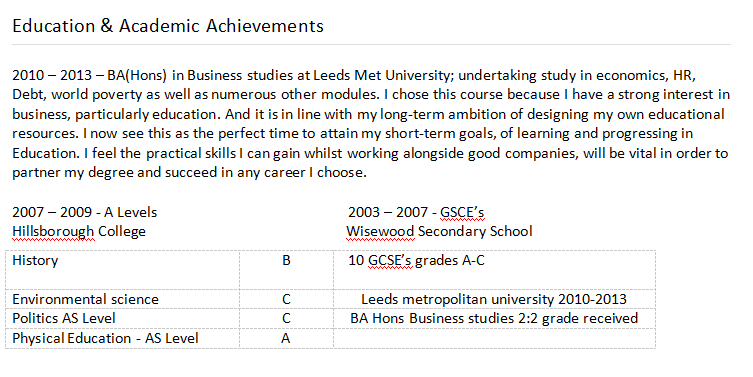Click the grade B cell for History

tap(286, 270)
